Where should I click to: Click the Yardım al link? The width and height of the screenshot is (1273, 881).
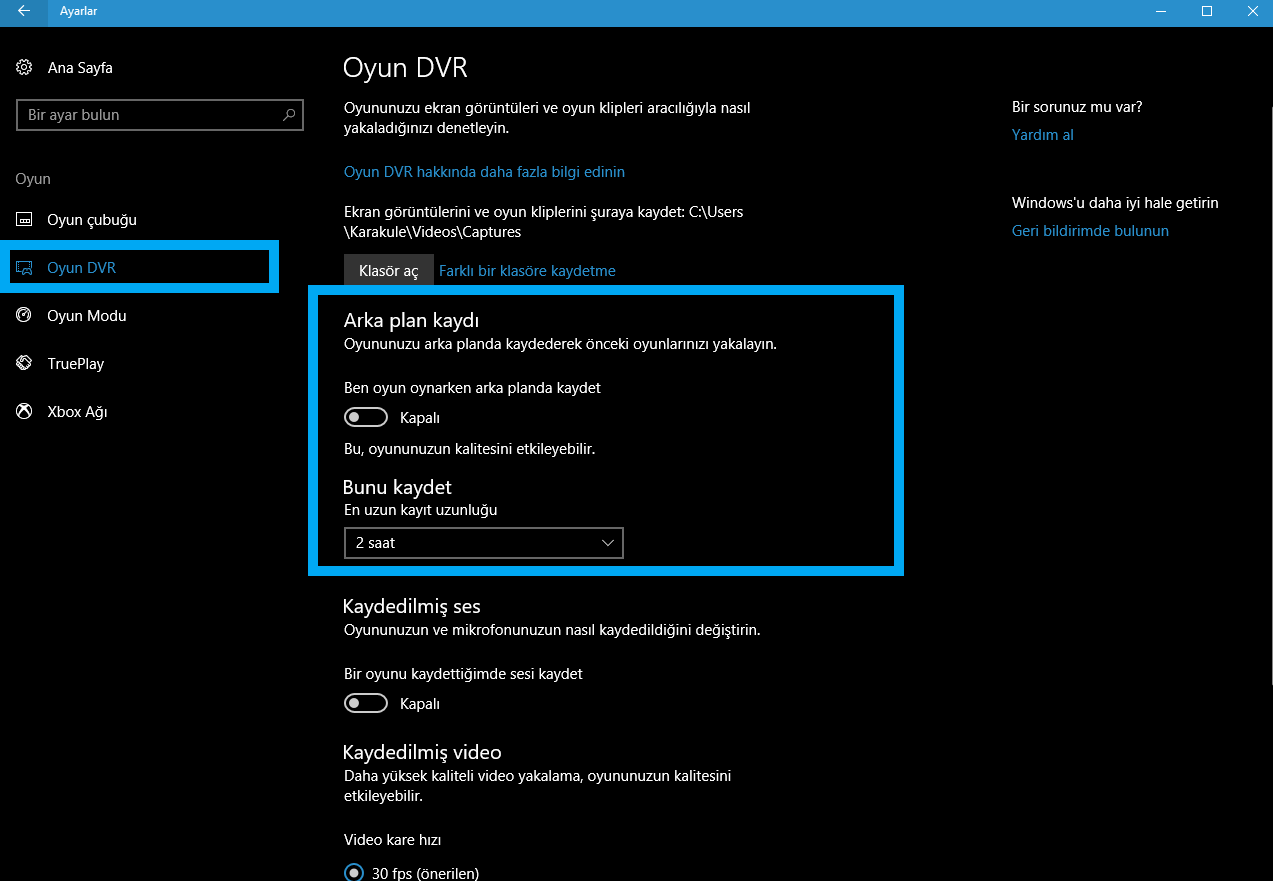[x=1043, y=135]
